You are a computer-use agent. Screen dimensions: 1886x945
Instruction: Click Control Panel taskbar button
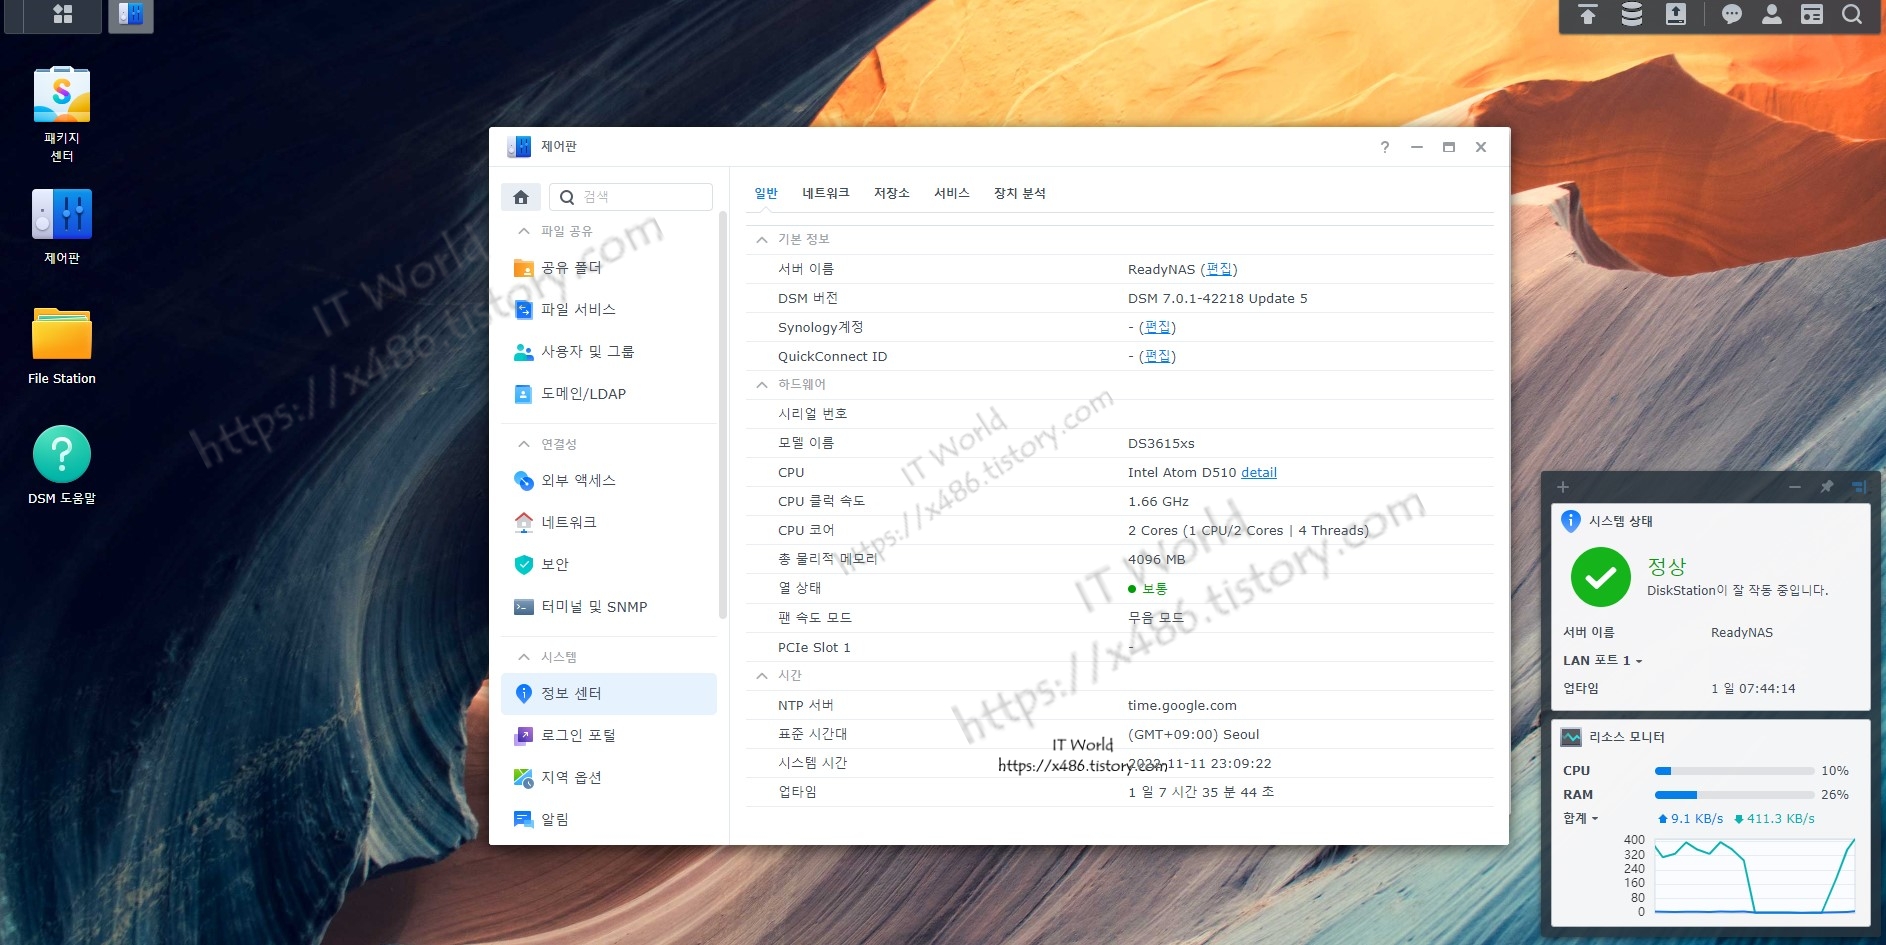coord(131,15)
